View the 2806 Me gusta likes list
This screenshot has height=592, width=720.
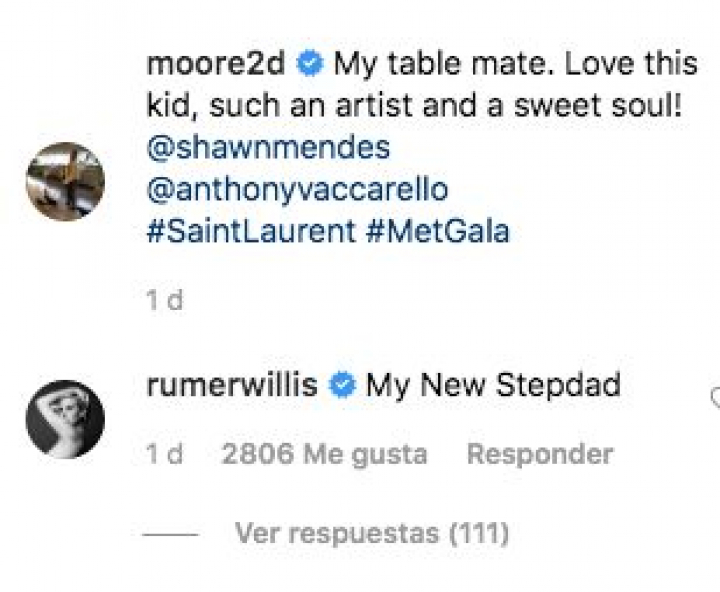(x=324, y=455)
